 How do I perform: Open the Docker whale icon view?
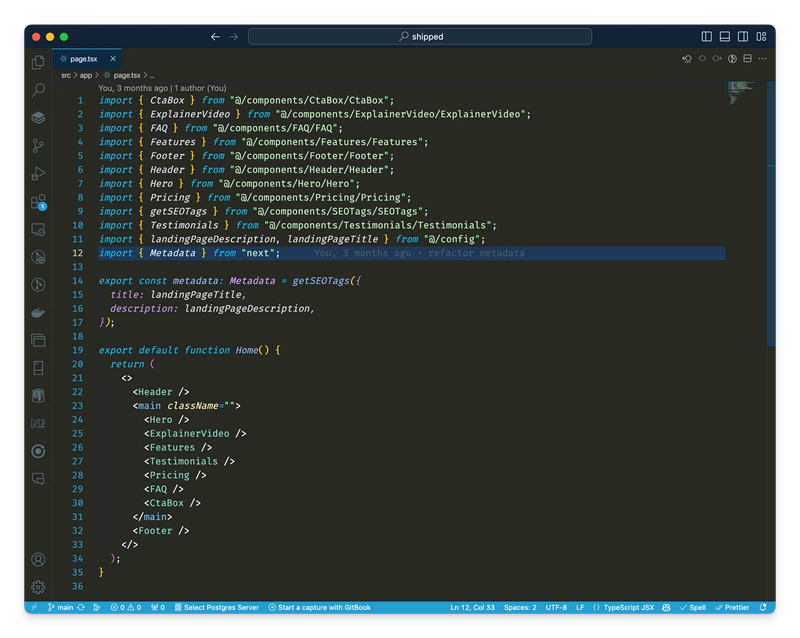click(x=38, y=312)
